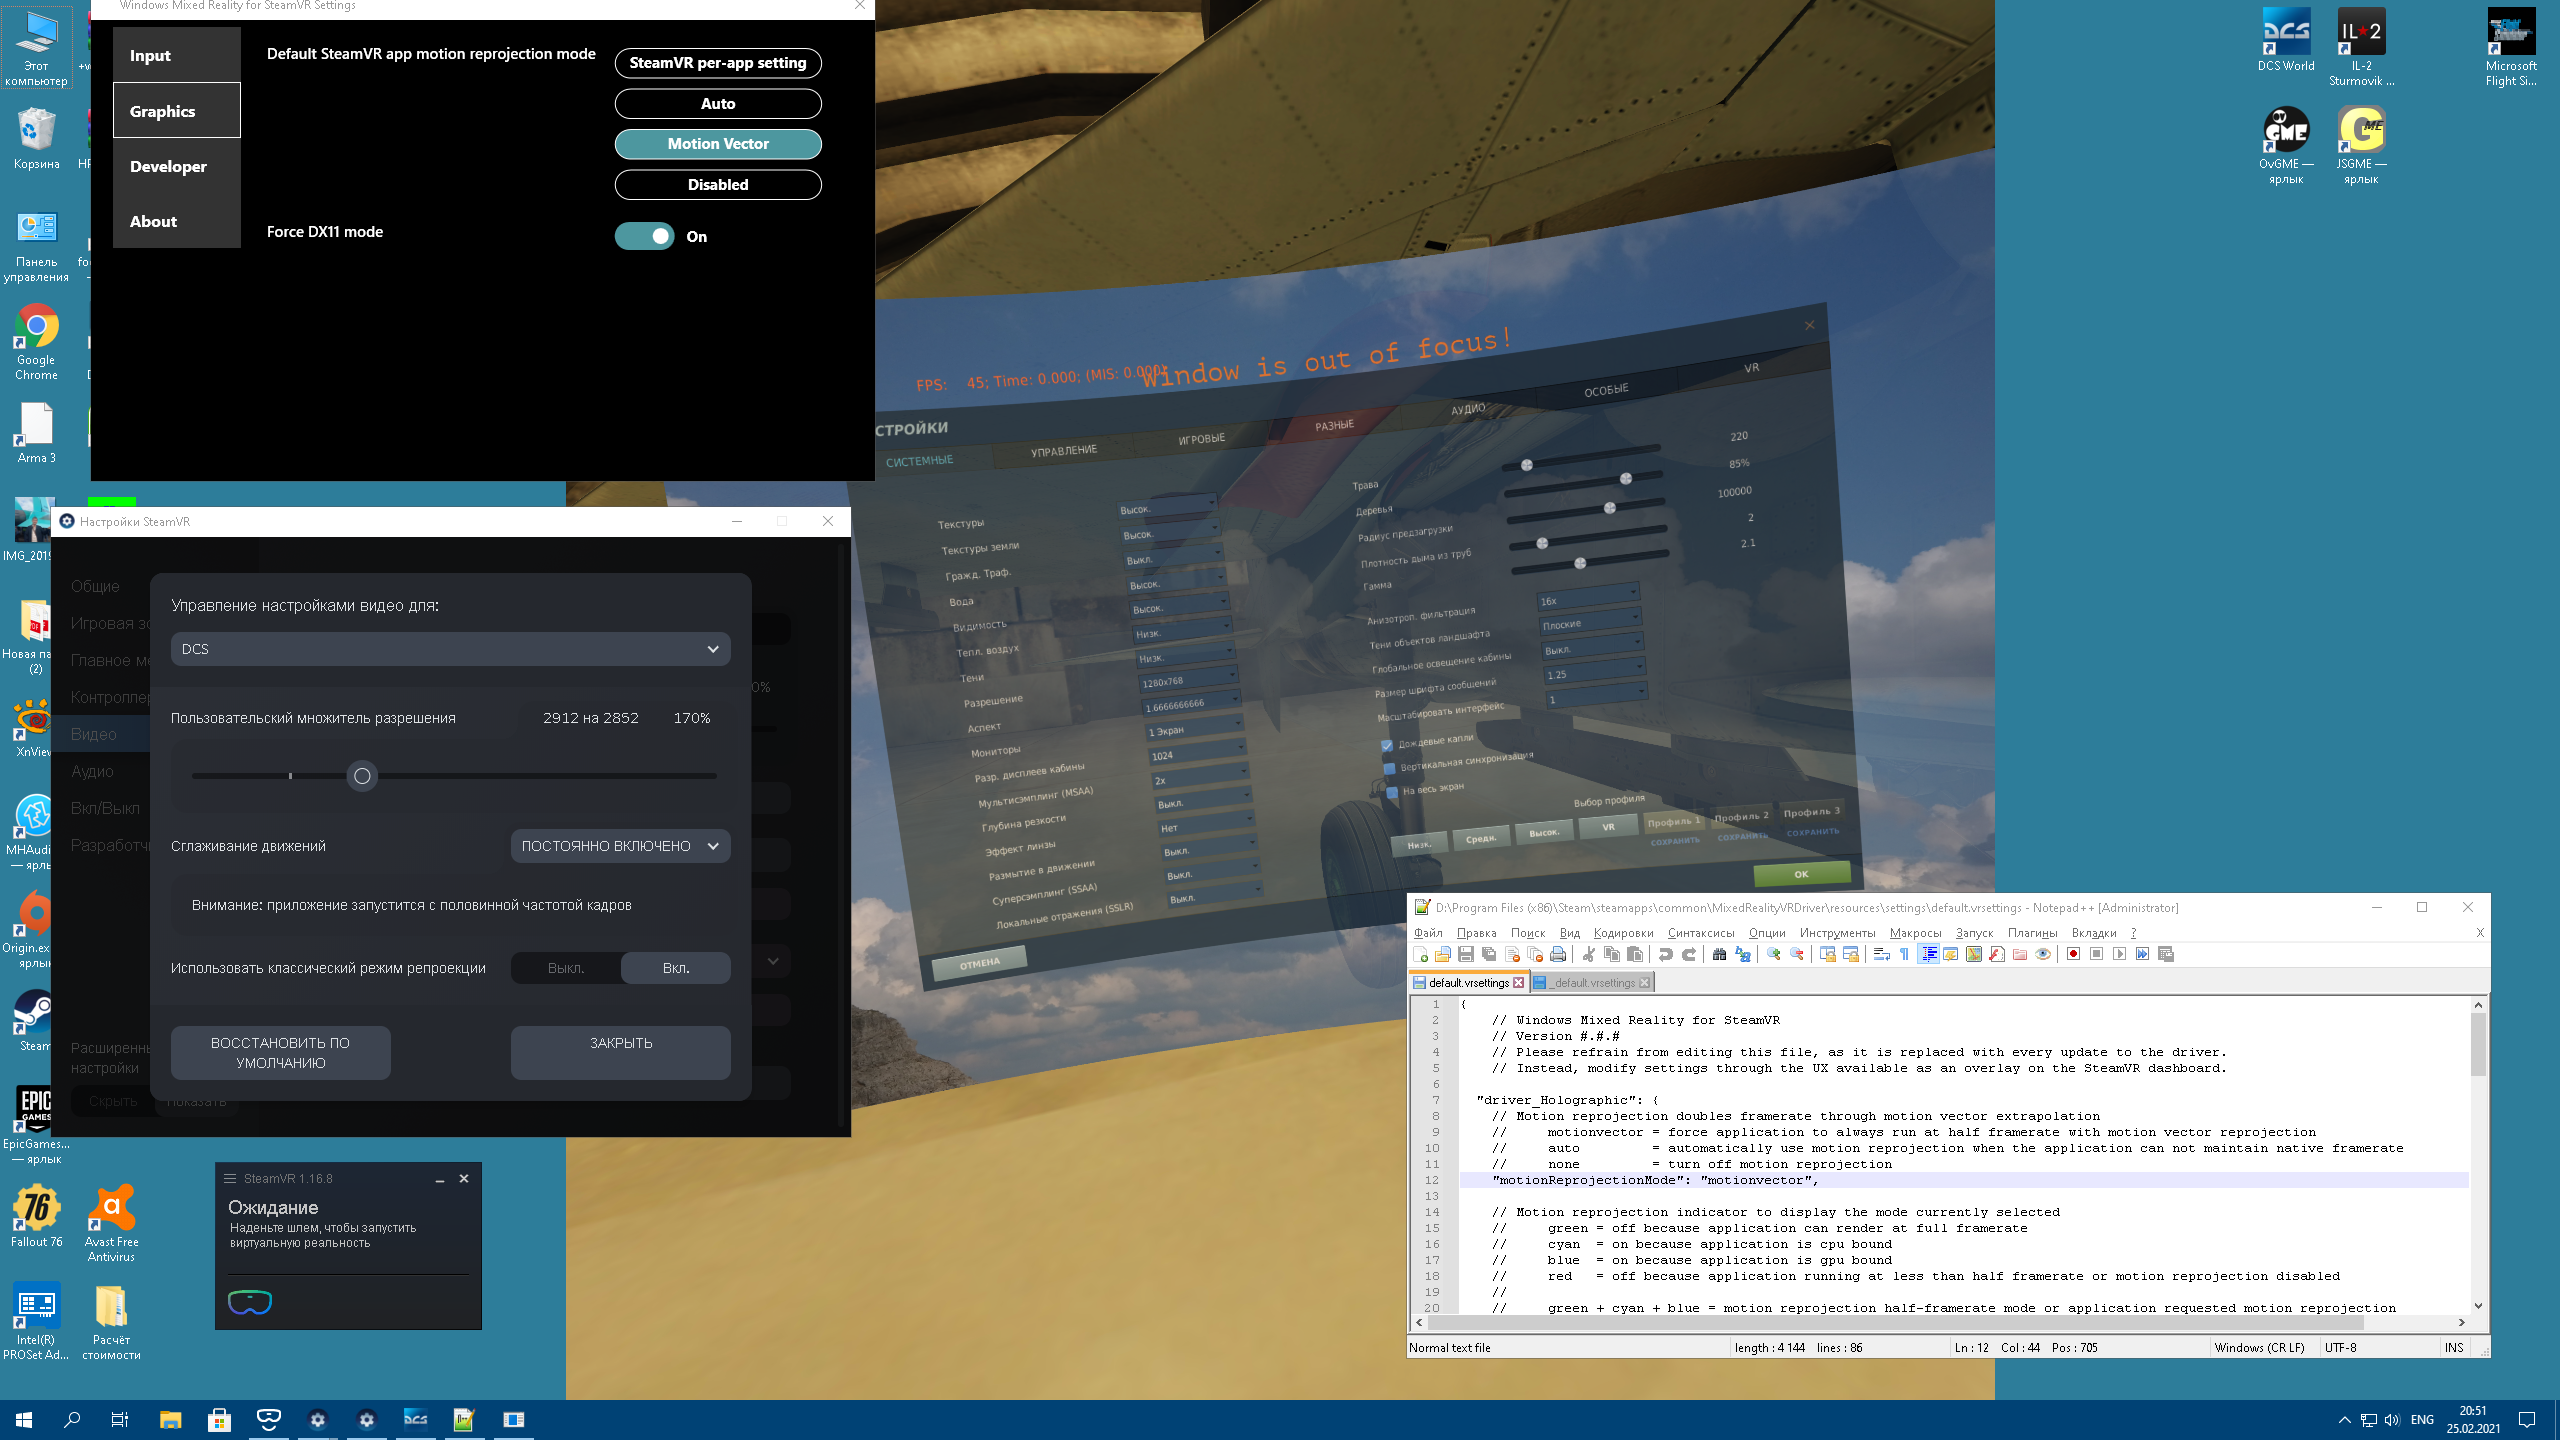This screenshot has width=2560, height=1440.
Task: Turn off the Force DX11 mode switch
Action: pos(645,236)
